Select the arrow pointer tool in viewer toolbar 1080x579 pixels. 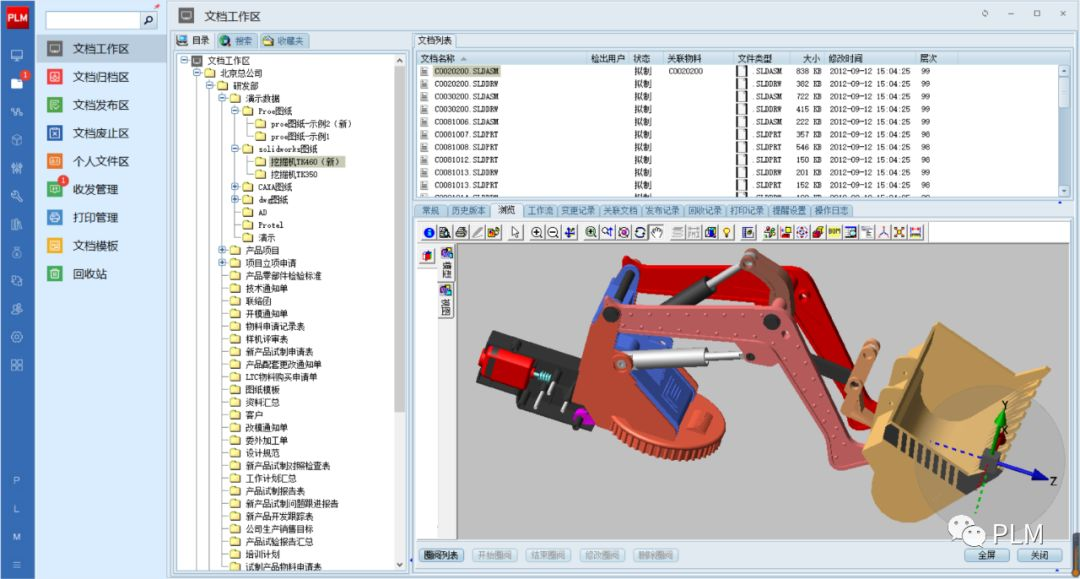pyautogui.click(x=515, y=232)
